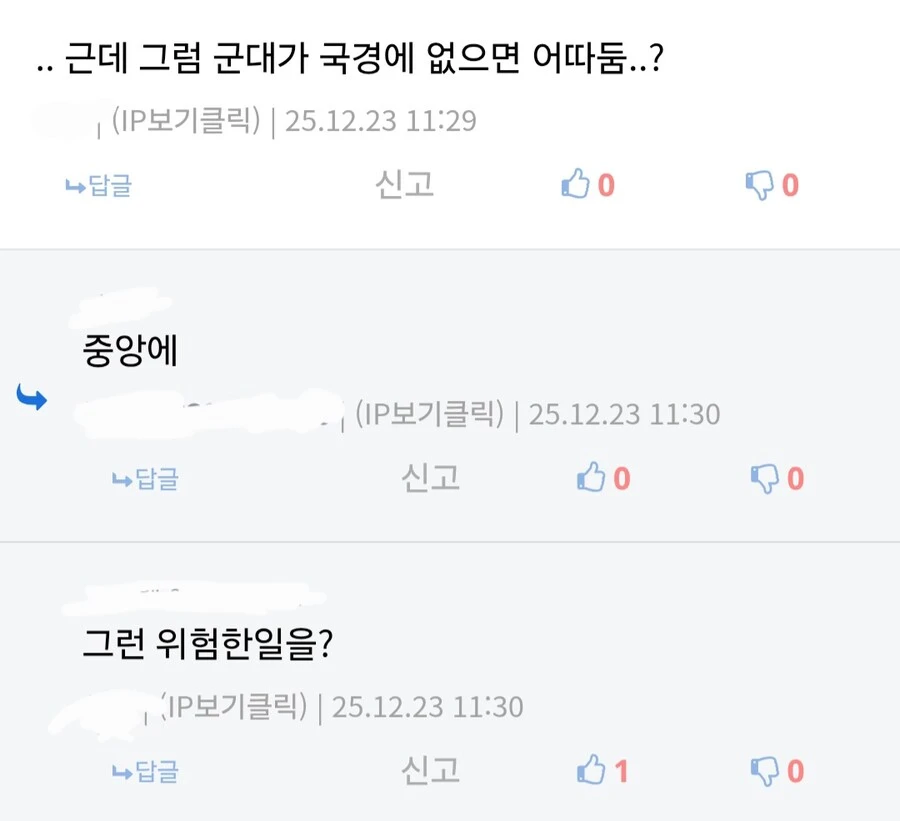Open IP info for the bottom commenter
Viewport: 900px width, 821px height.
[x=231, y=704]
